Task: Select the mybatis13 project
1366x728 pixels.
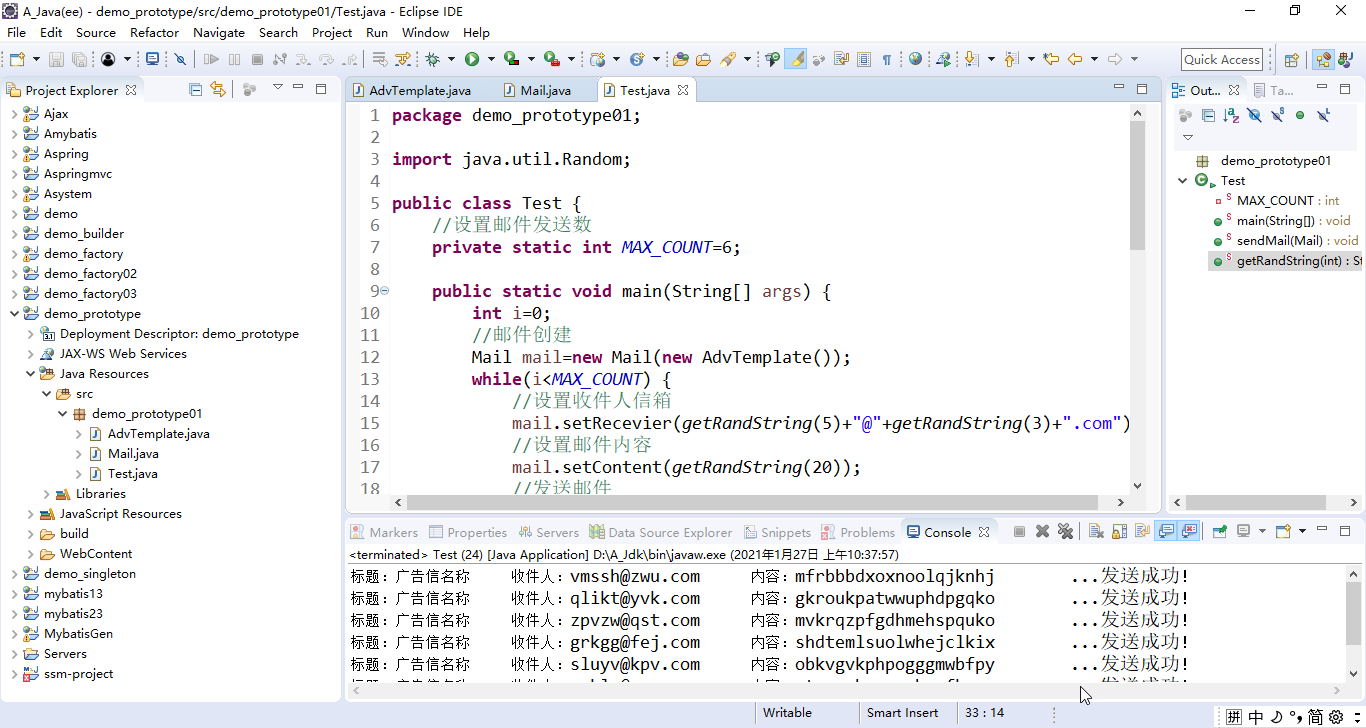Action: pos(73,594)
